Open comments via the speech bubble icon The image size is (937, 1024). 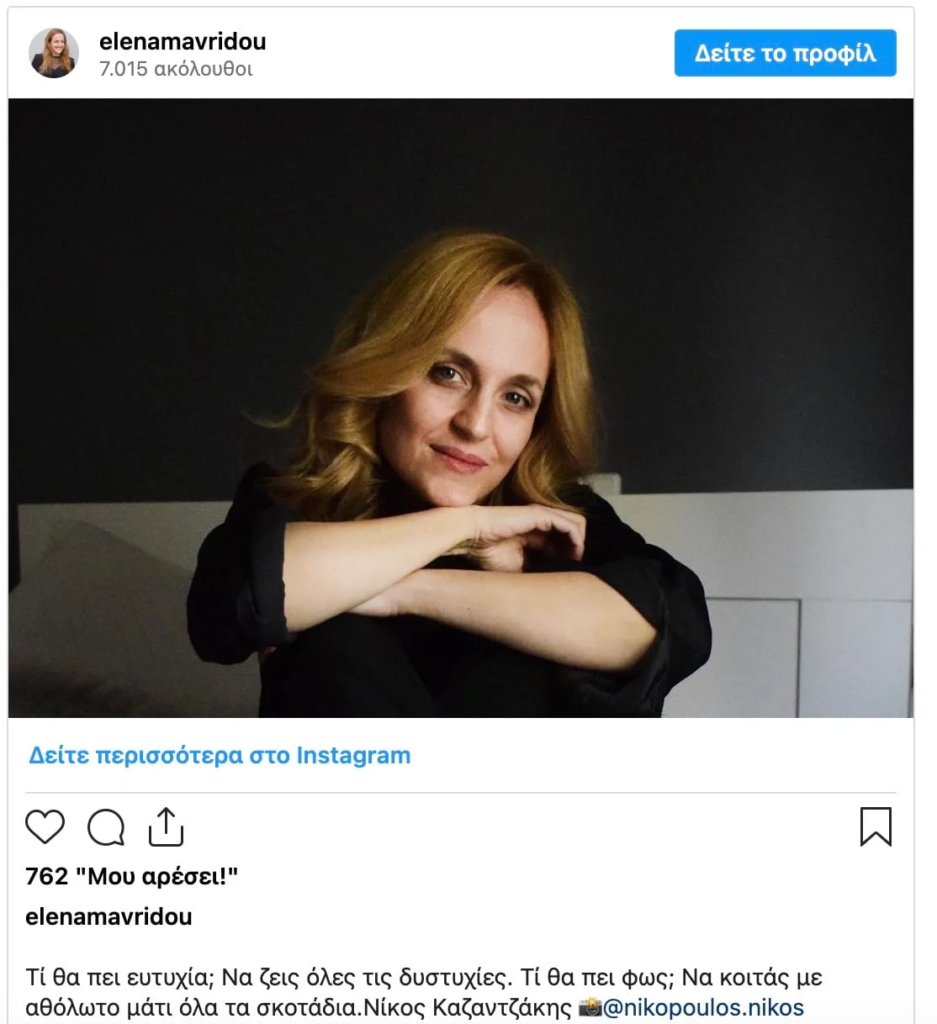(x=106, y=827)
